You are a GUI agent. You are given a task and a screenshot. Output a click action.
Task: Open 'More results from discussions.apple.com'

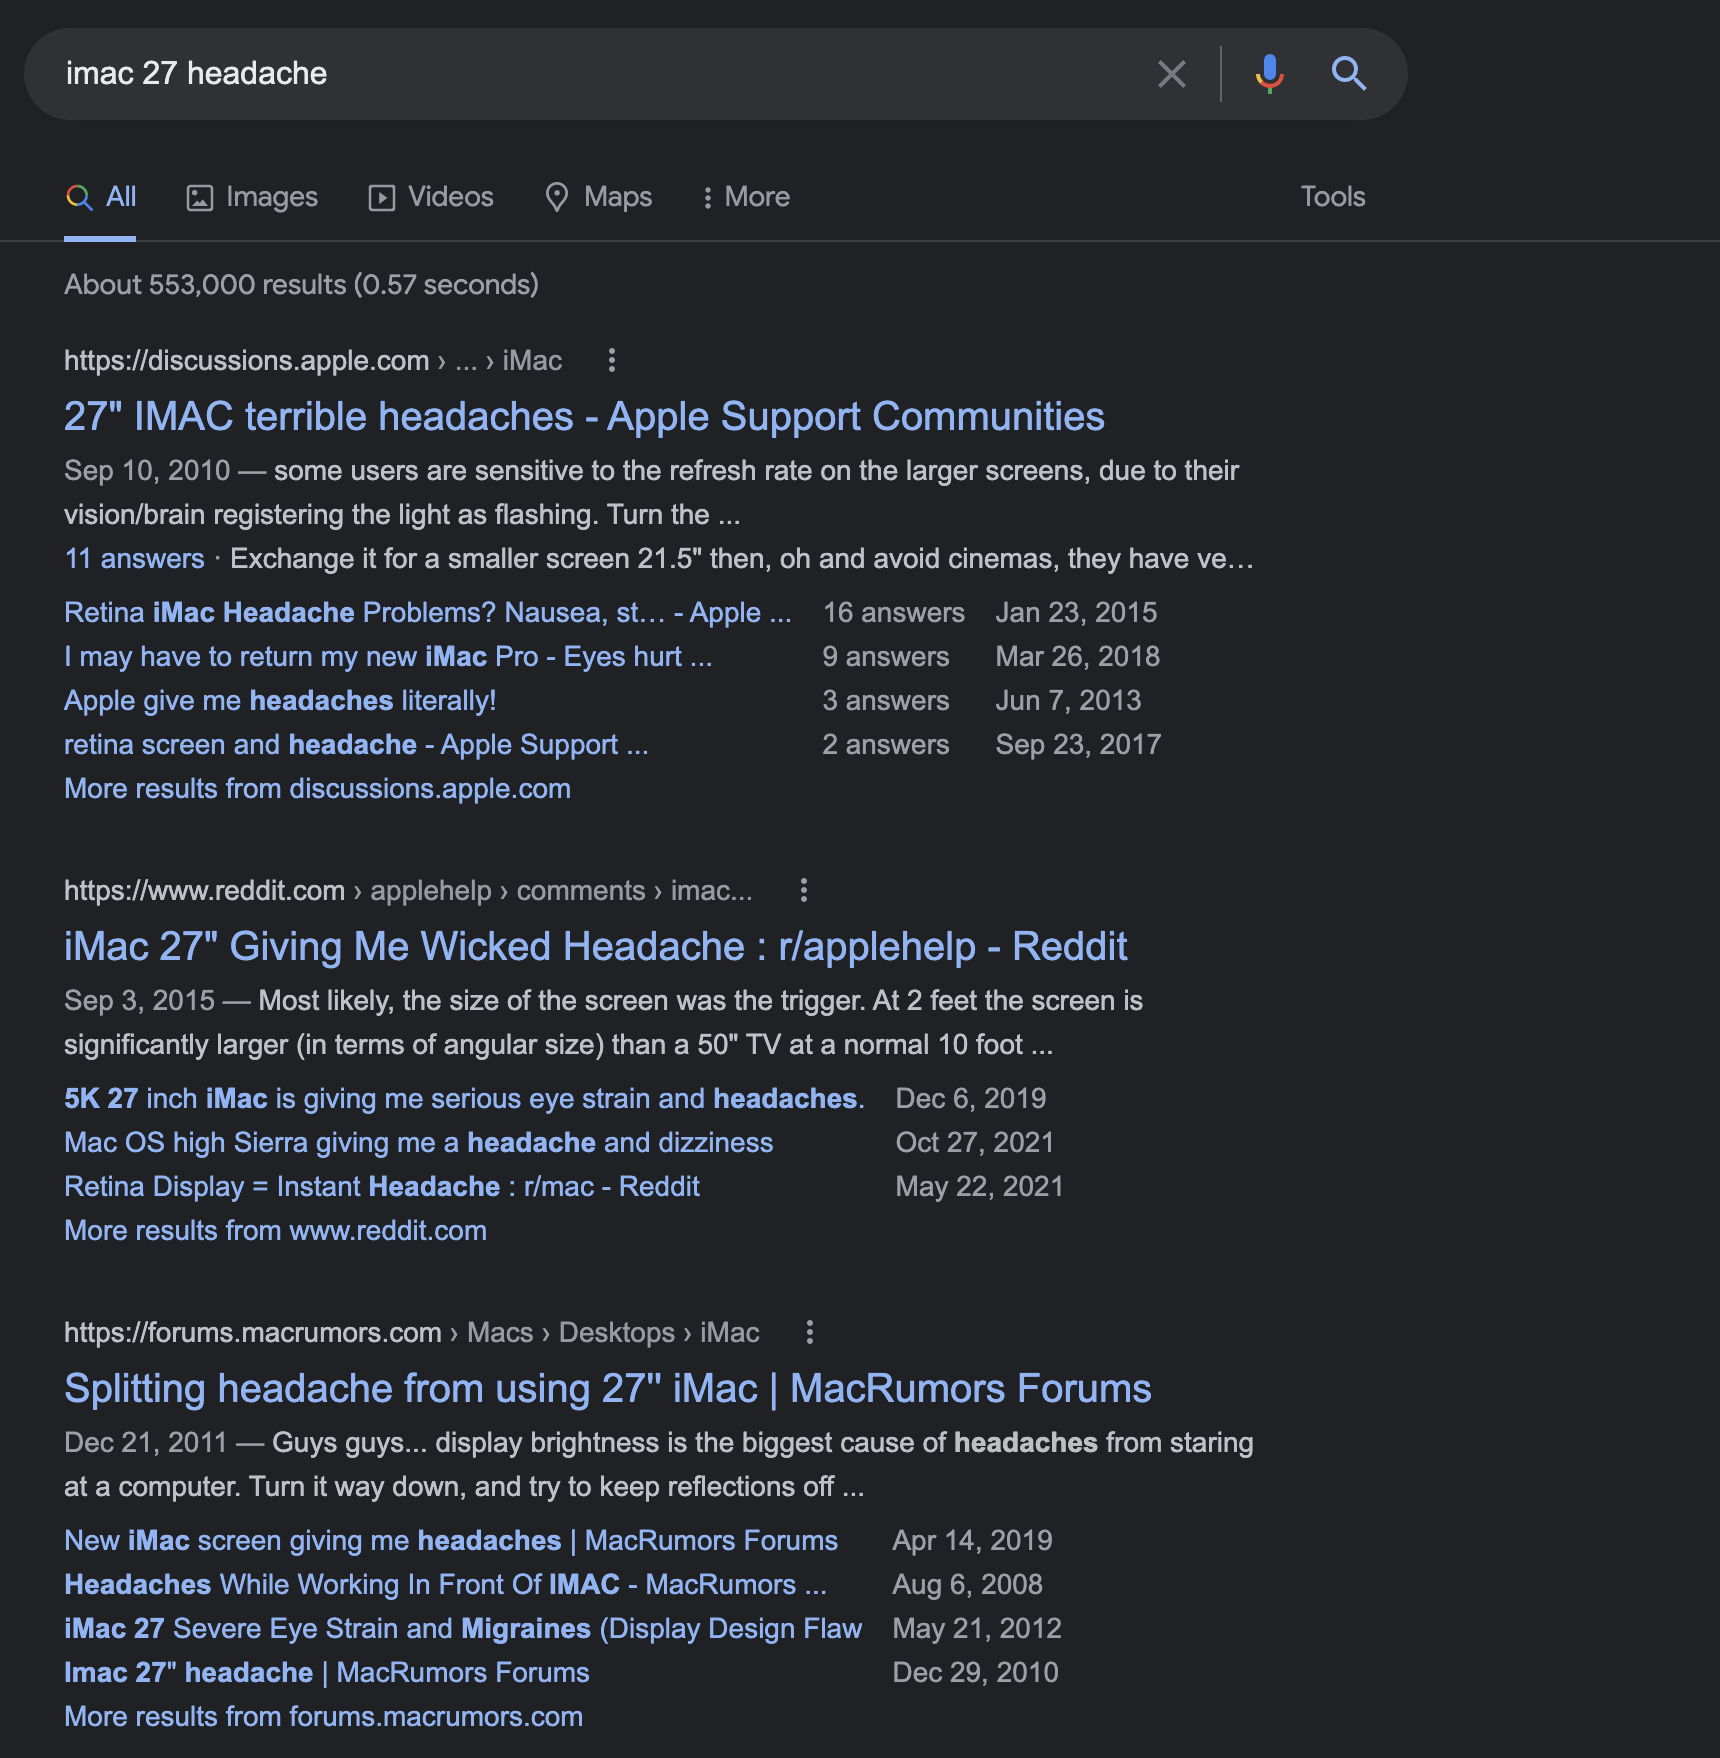tap(317, 789)
